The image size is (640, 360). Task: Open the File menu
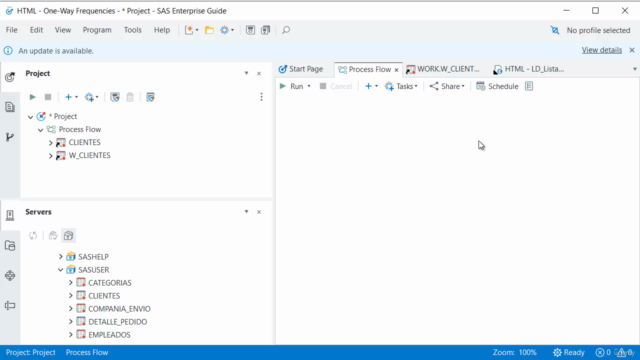point(11,30)
